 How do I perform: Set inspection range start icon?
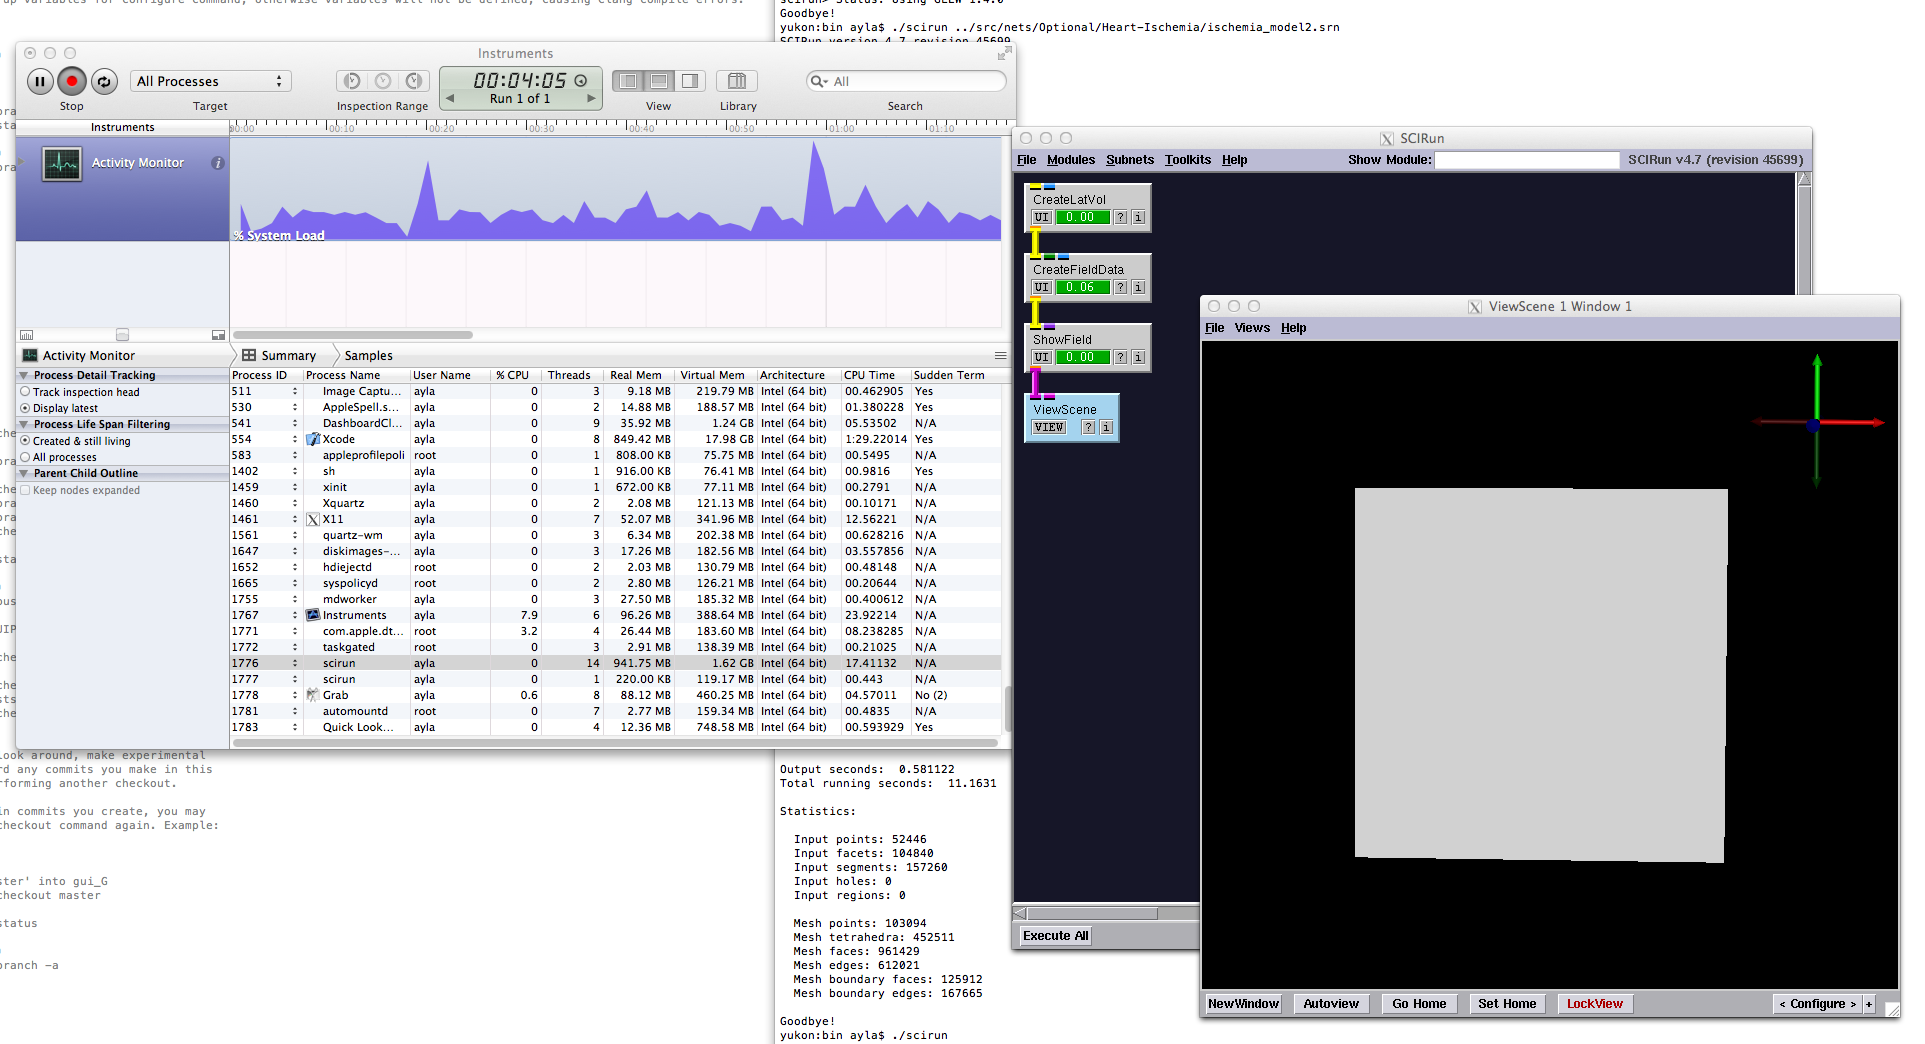352,81
